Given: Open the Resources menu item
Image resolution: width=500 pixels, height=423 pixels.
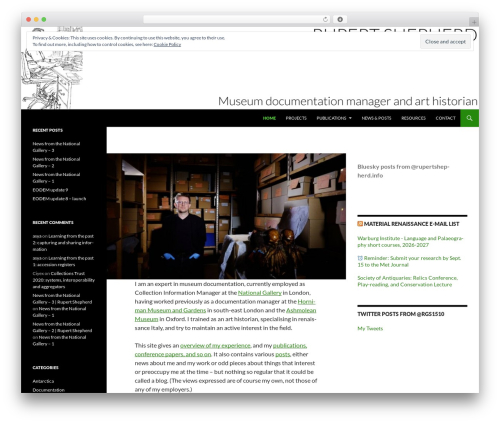Looking at the screenshot, I should [413, 118].
